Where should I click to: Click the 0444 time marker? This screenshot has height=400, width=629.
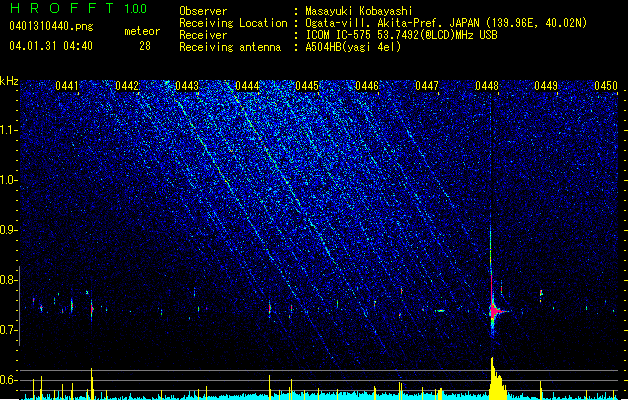(x=247, y=86)
